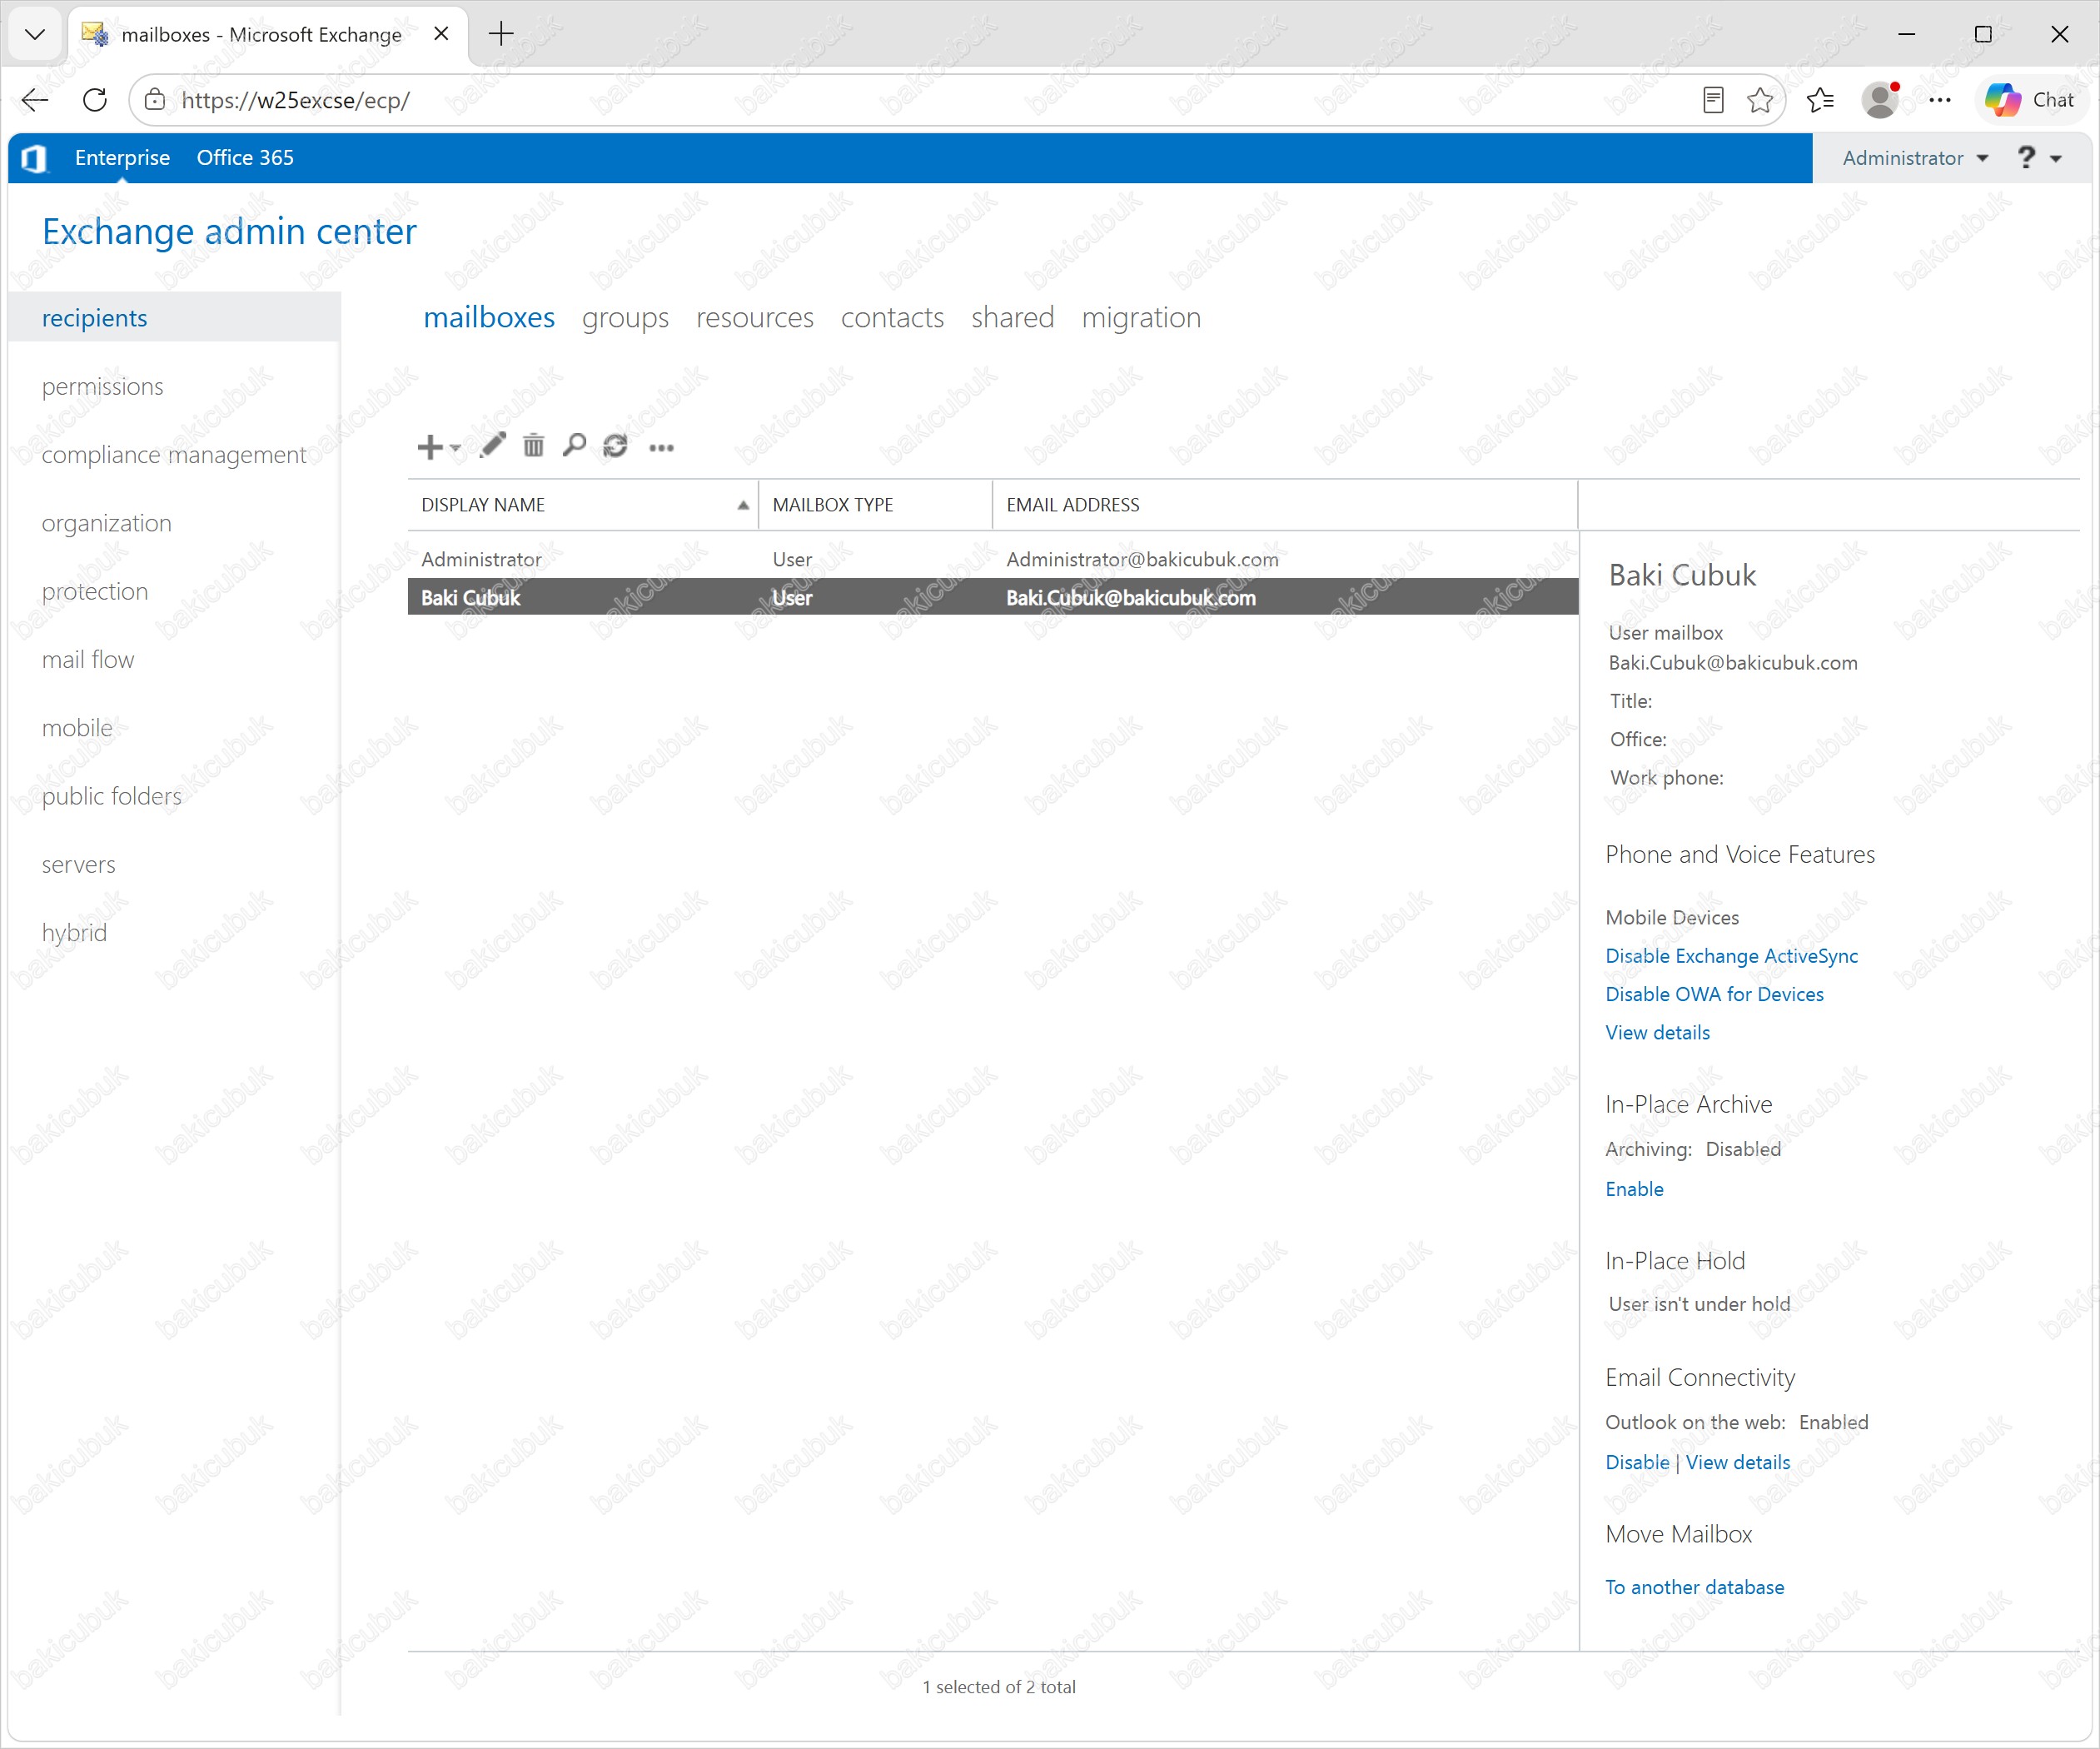Enable In-Place Archive link

[1634, 1189]
